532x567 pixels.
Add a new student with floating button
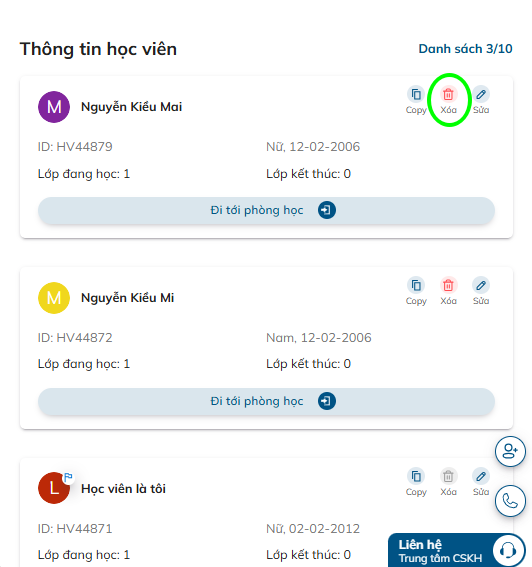coord(510,451)
